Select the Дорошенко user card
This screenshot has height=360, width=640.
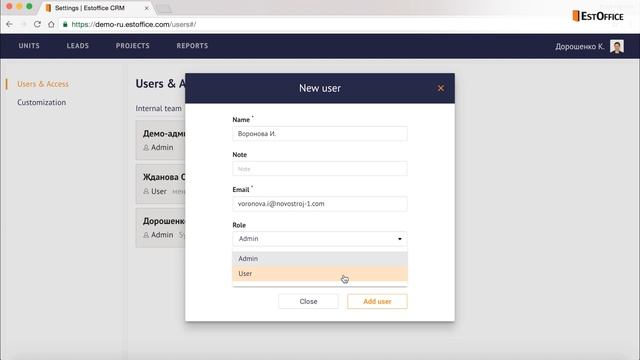coord(160,228)
